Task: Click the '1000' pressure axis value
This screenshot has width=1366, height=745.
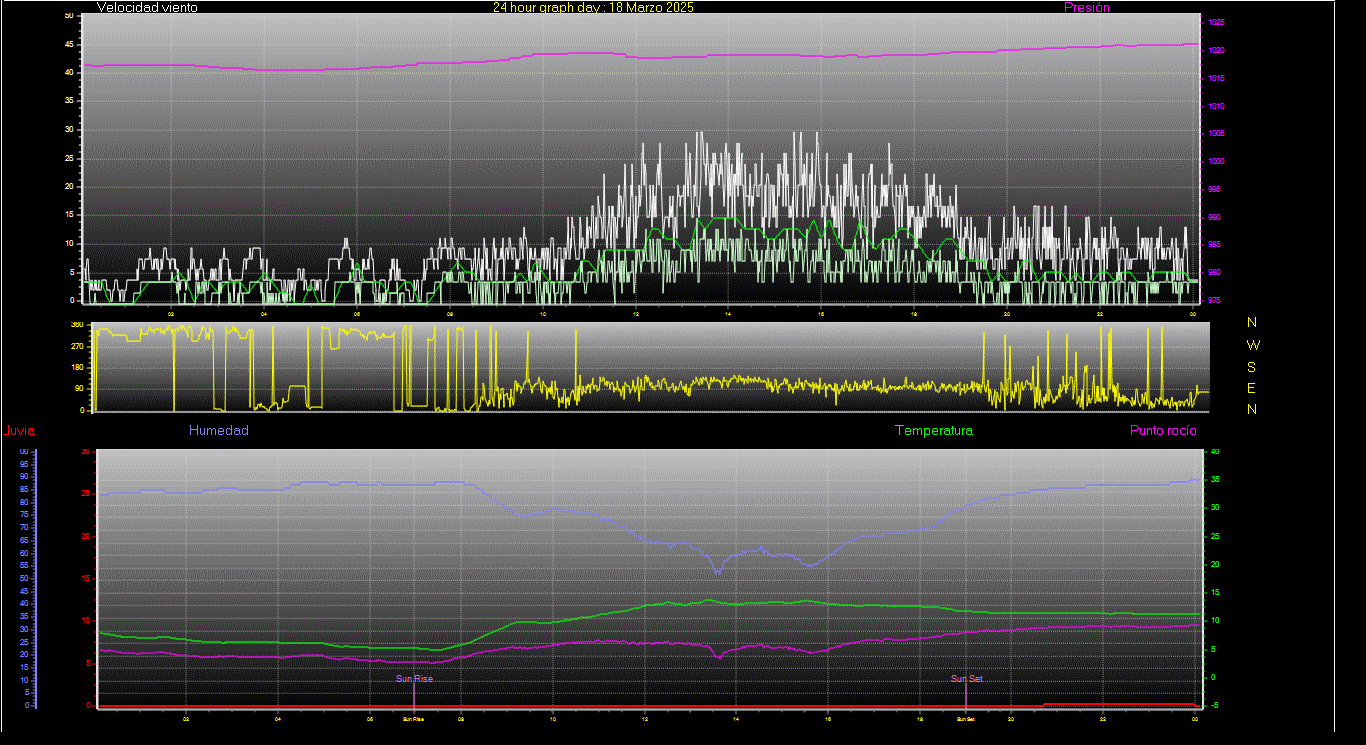Action: click(x=1216, y=161)
